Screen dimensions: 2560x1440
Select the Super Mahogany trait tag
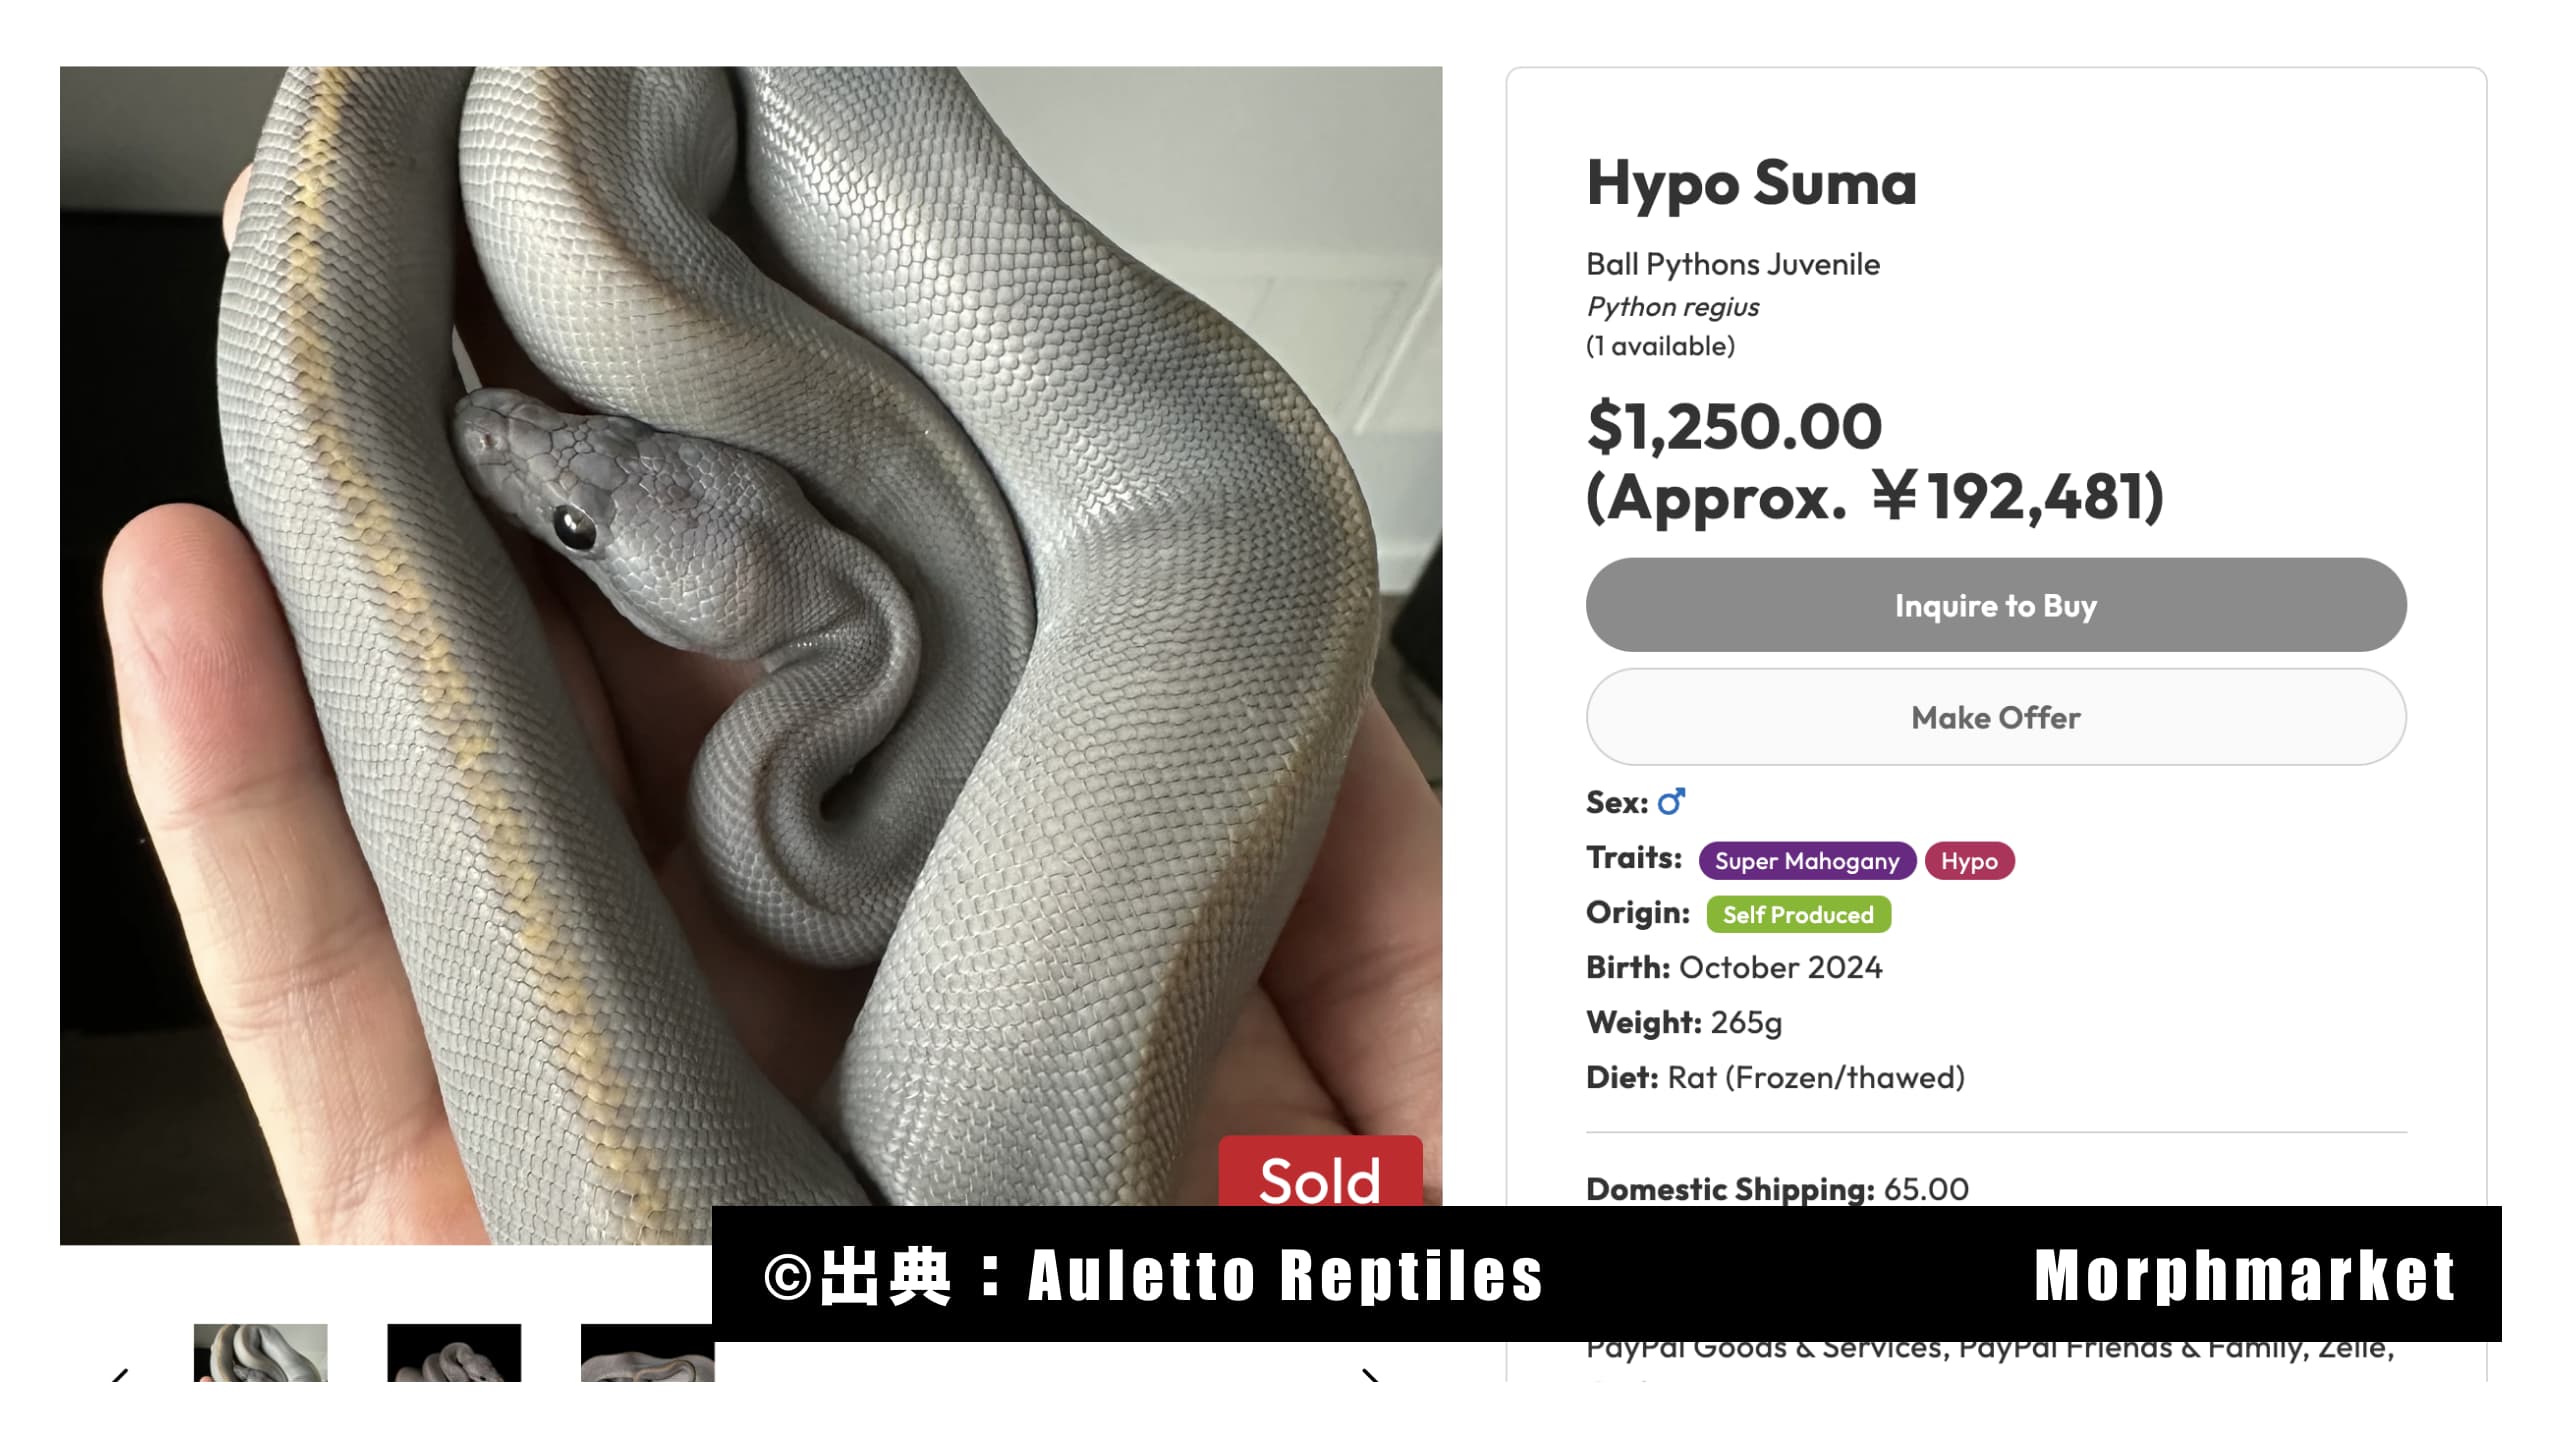point(1807,861)
